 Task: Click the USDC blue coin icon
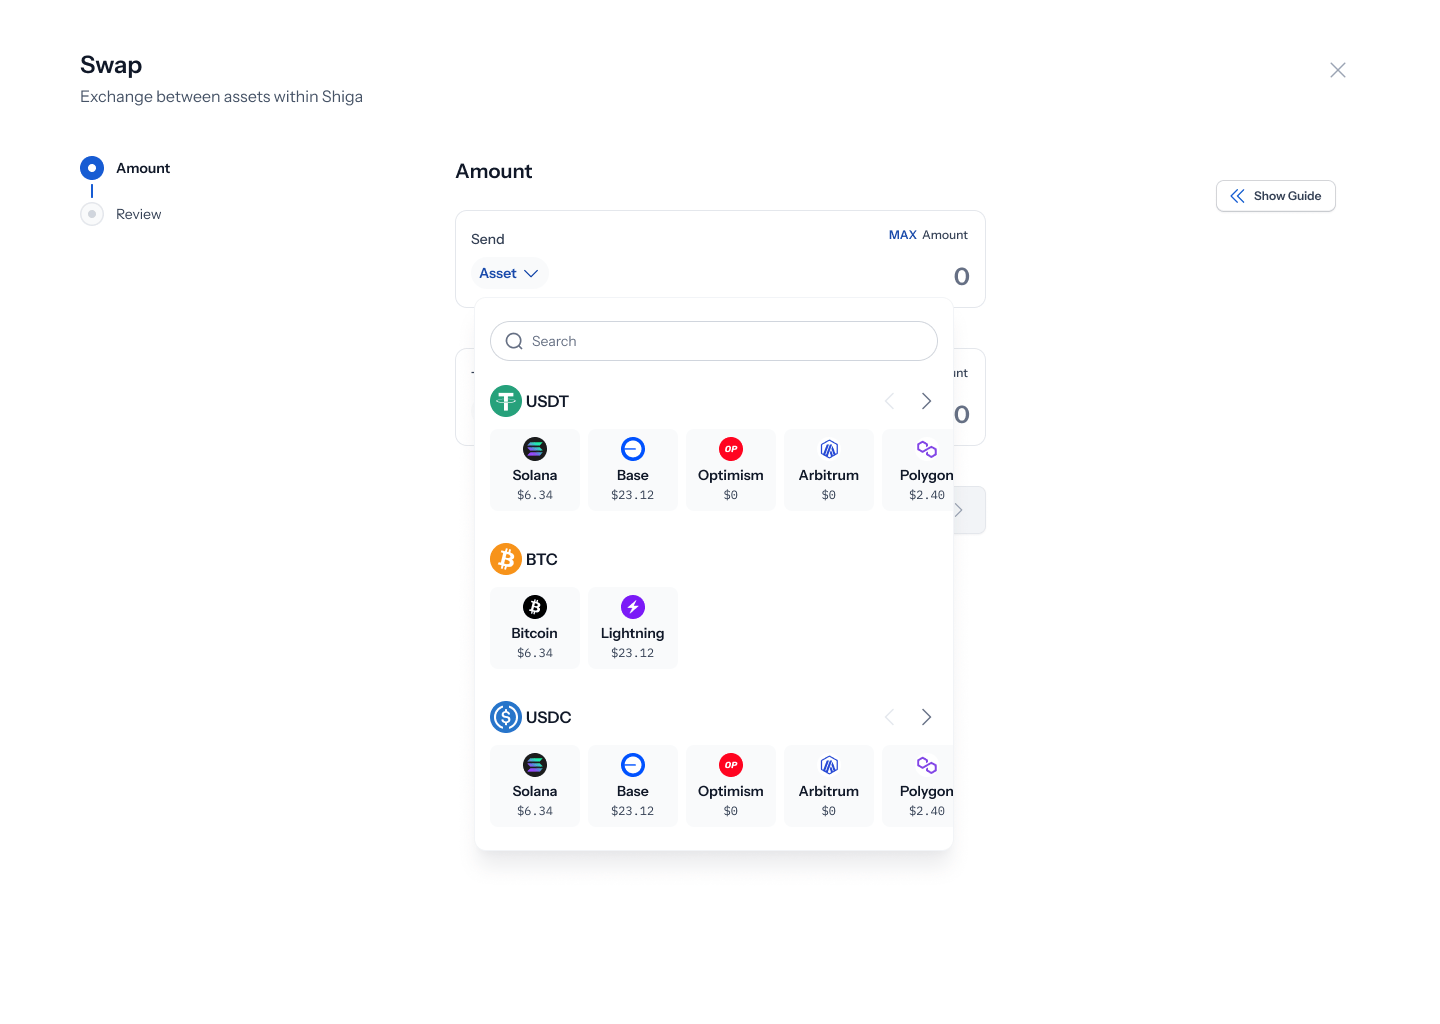(x=506, y=717)
